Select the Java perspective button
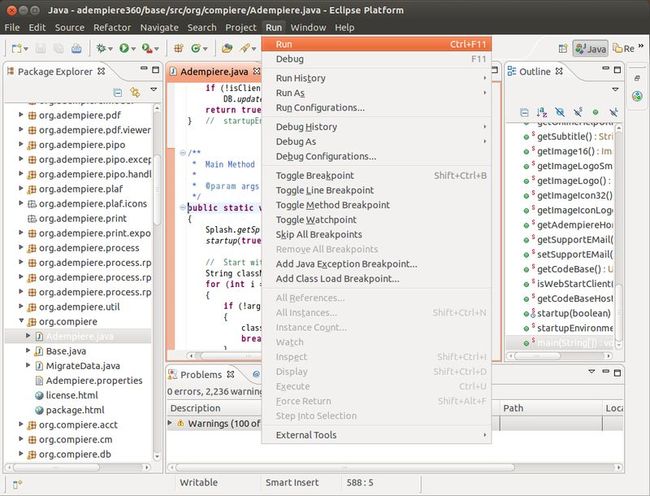 click(590, 48)
